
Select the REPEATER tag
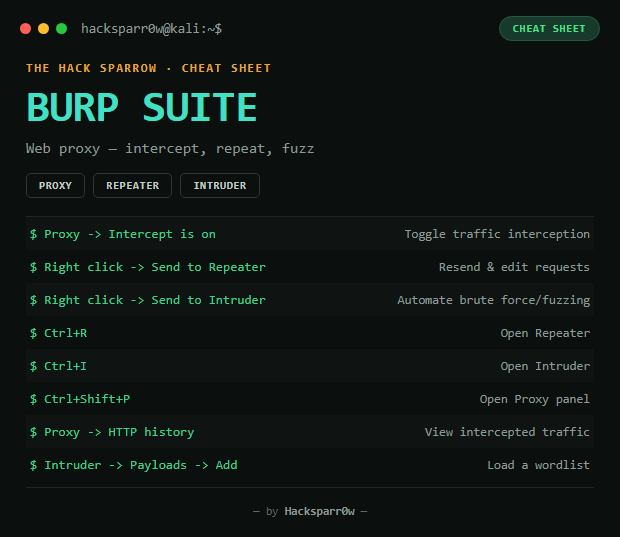132,185
